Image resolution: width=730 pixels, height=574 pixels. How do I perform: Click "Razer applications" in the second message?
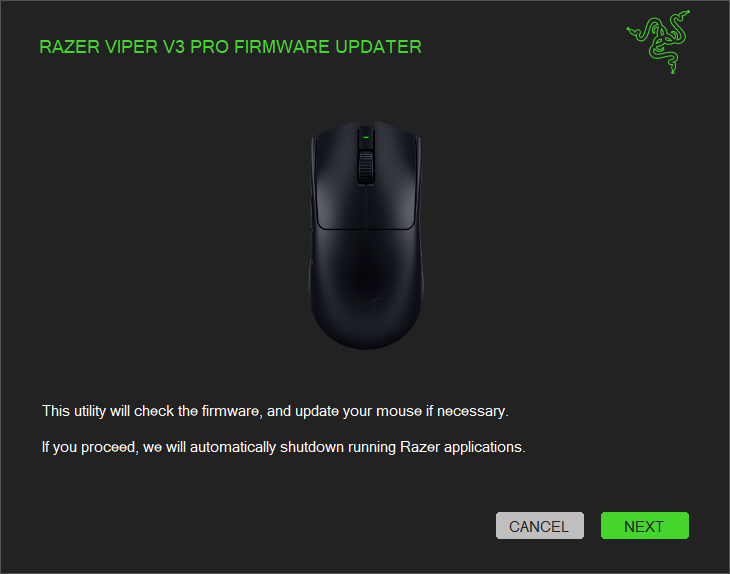[461, 447]
